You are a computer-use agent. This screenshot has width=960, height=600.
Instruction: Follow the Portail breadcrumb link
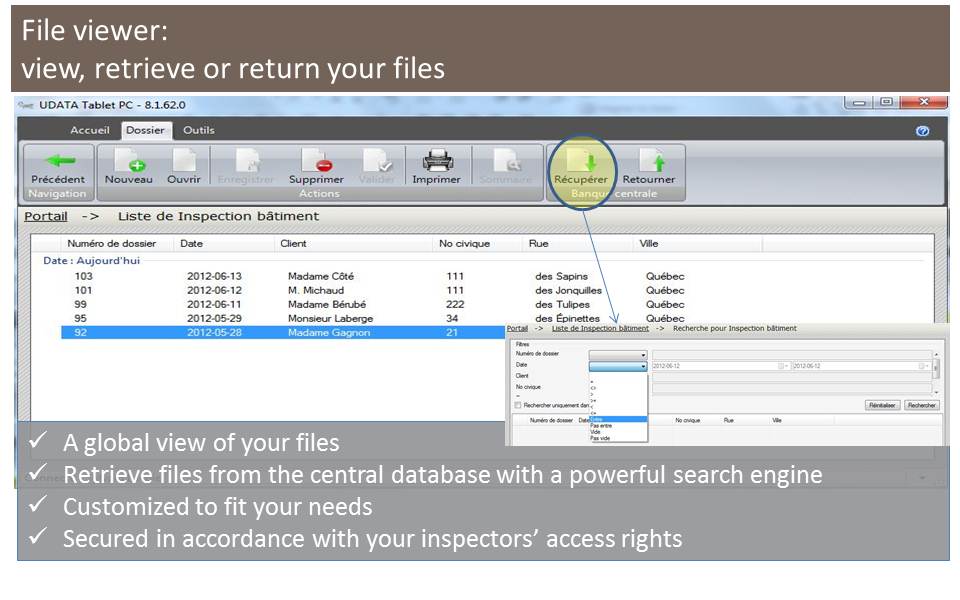click(46, 216)
